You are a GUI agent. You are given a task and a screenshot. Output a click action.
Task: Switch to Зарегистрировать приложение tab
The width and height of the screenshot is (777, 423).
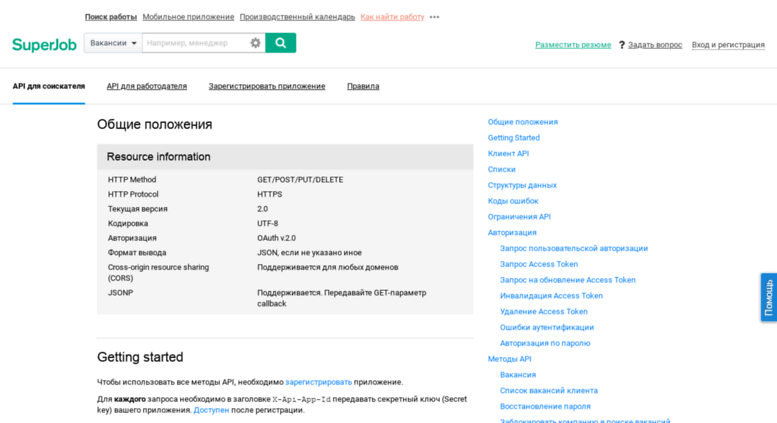267,86
